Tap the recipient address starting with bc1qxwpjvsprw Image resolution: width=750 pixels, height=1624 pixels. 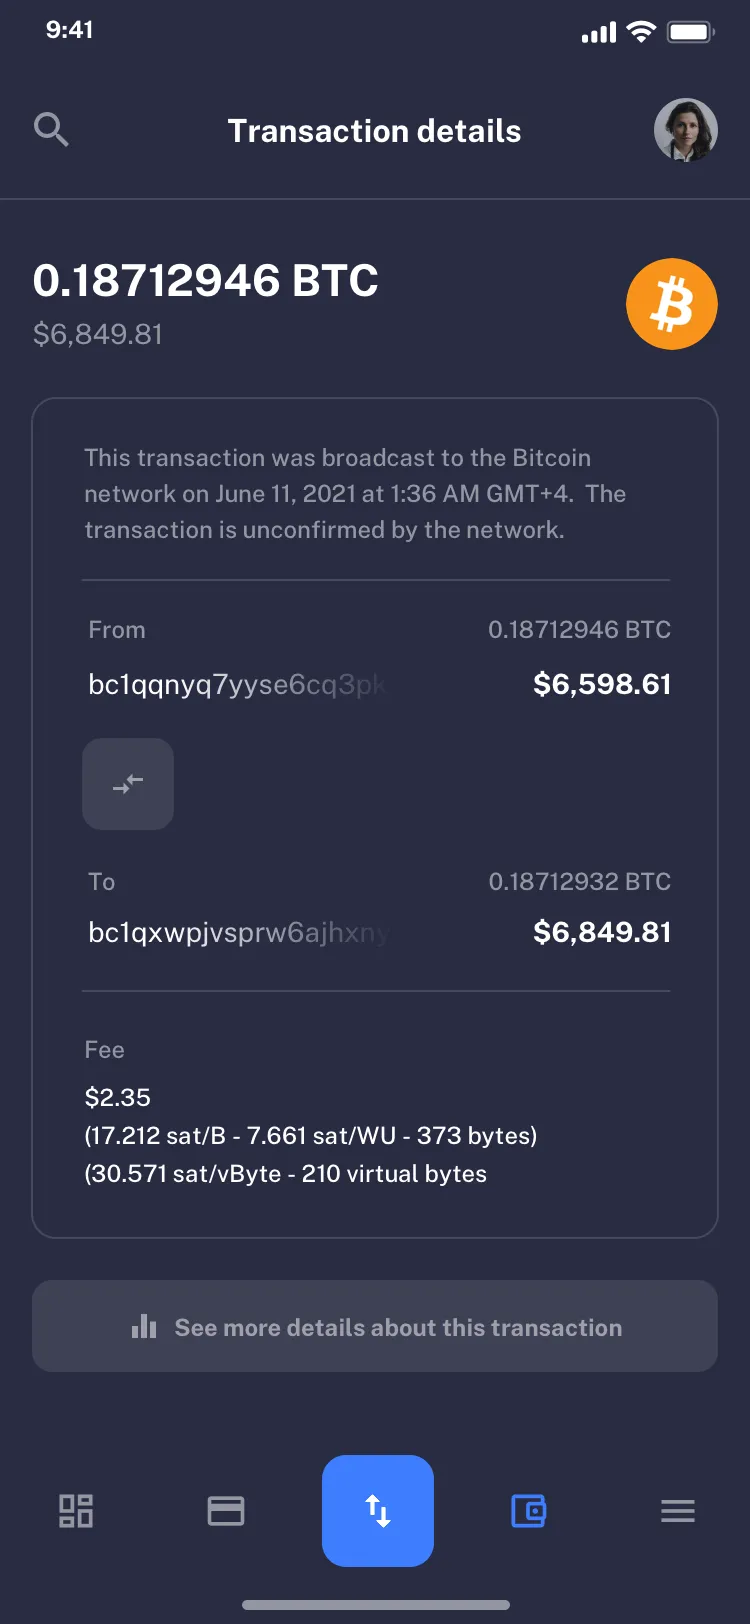pyautogui.click(x=238, y=932)
